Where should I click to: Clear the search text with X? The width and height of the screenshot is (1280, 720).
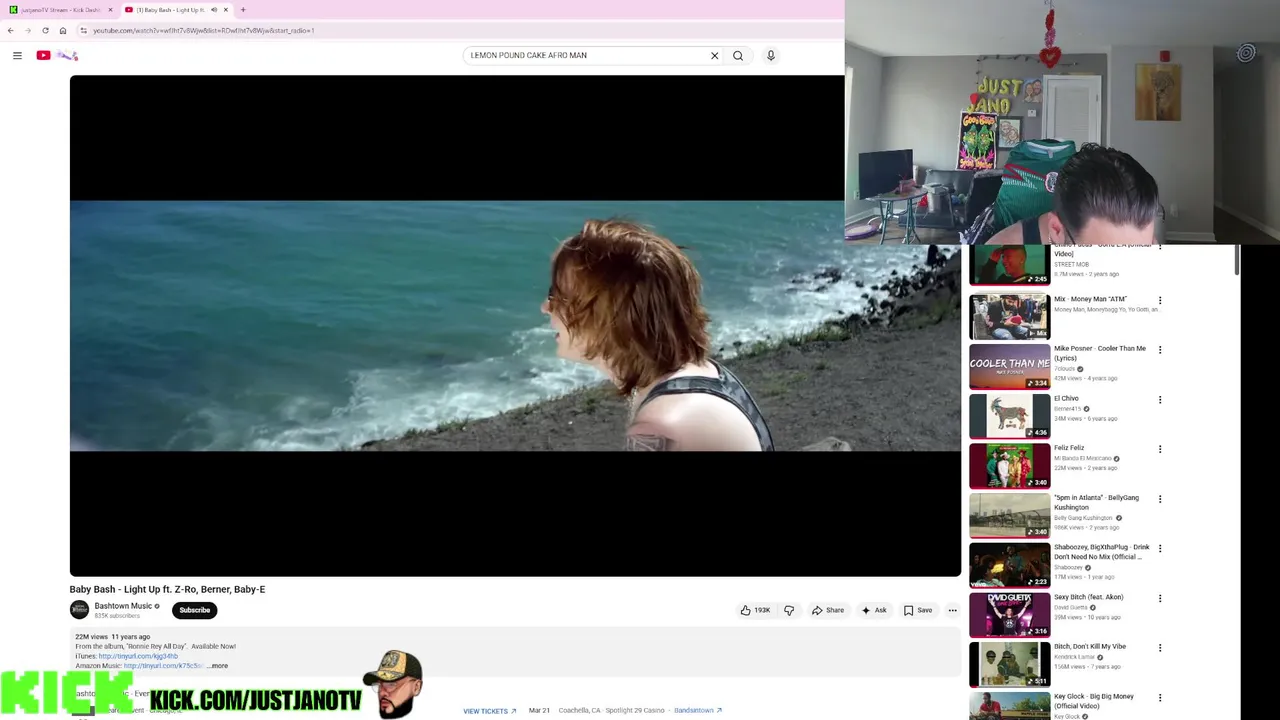click(x=714, y=56)
